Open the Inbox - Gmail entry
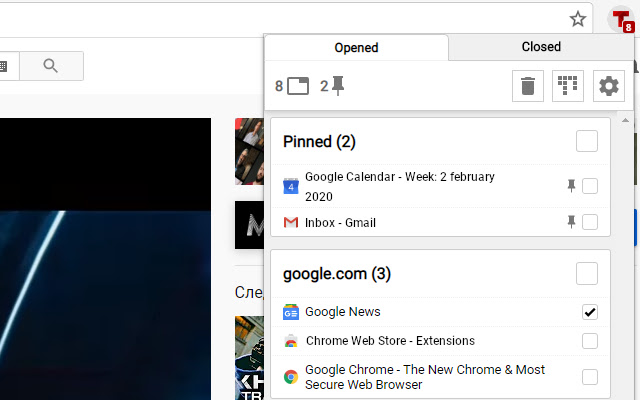This screenshot has width=640, height=400. pyautogui.click(x=340, y=223)
